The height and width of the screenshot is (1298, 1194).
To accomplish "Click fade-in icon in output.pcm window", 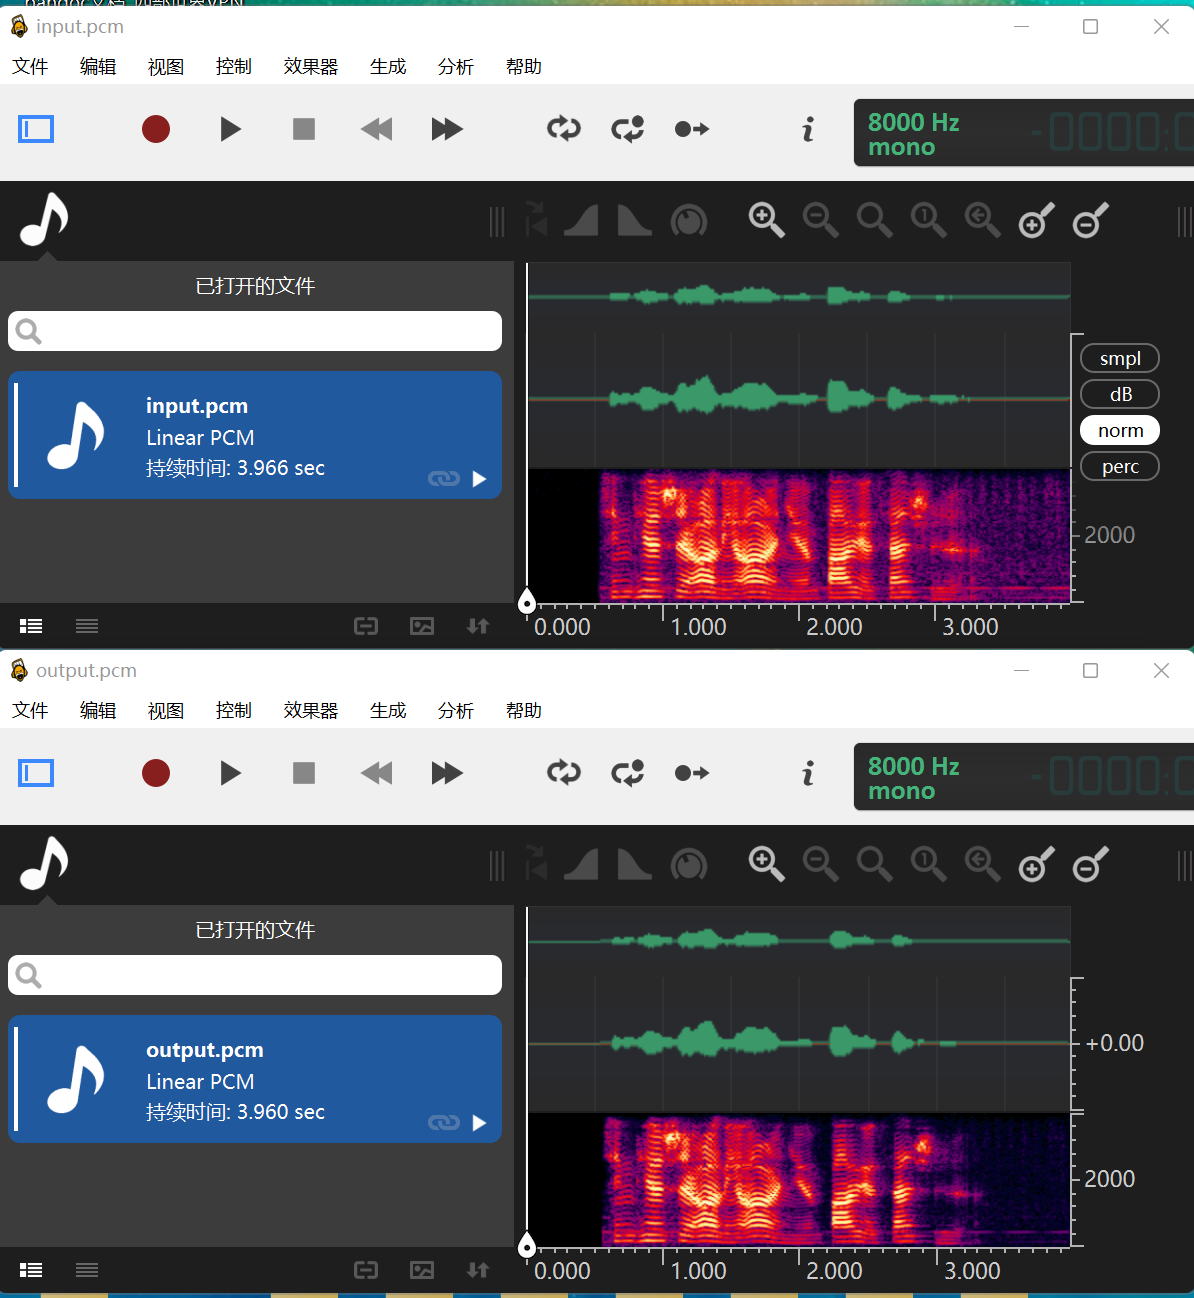I will [581, 864].
